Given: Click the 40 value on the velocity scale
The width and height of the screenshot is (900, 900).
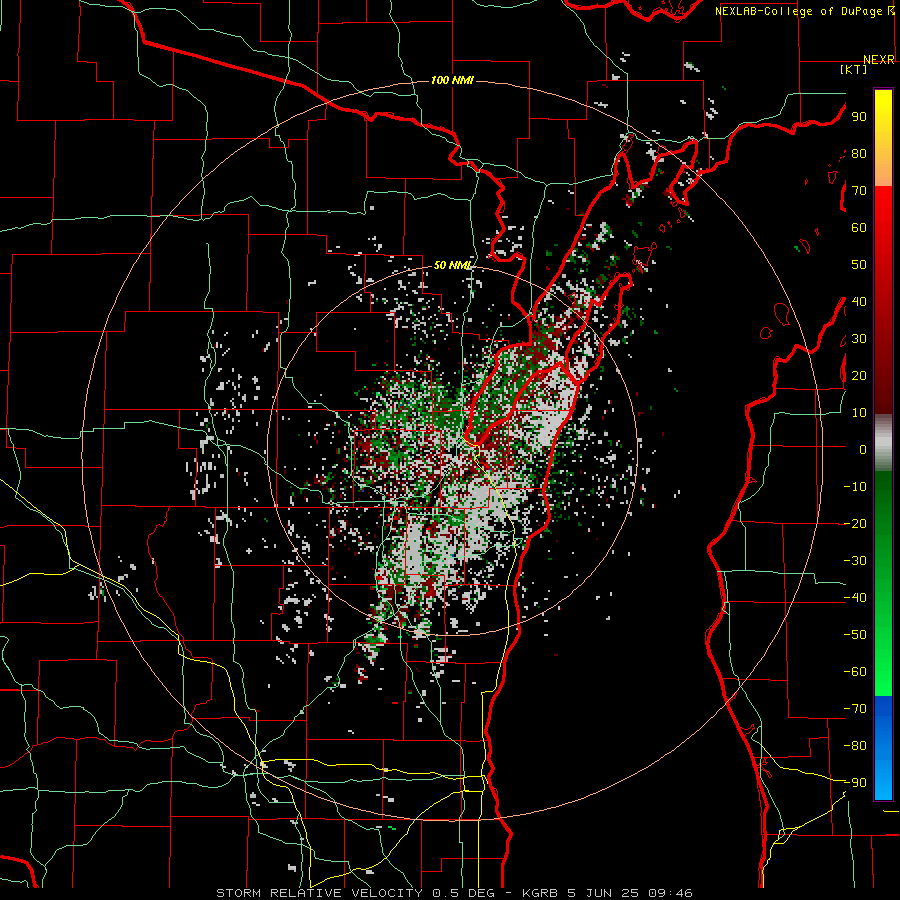Looking at the screenshot, I should pos(859,301).
